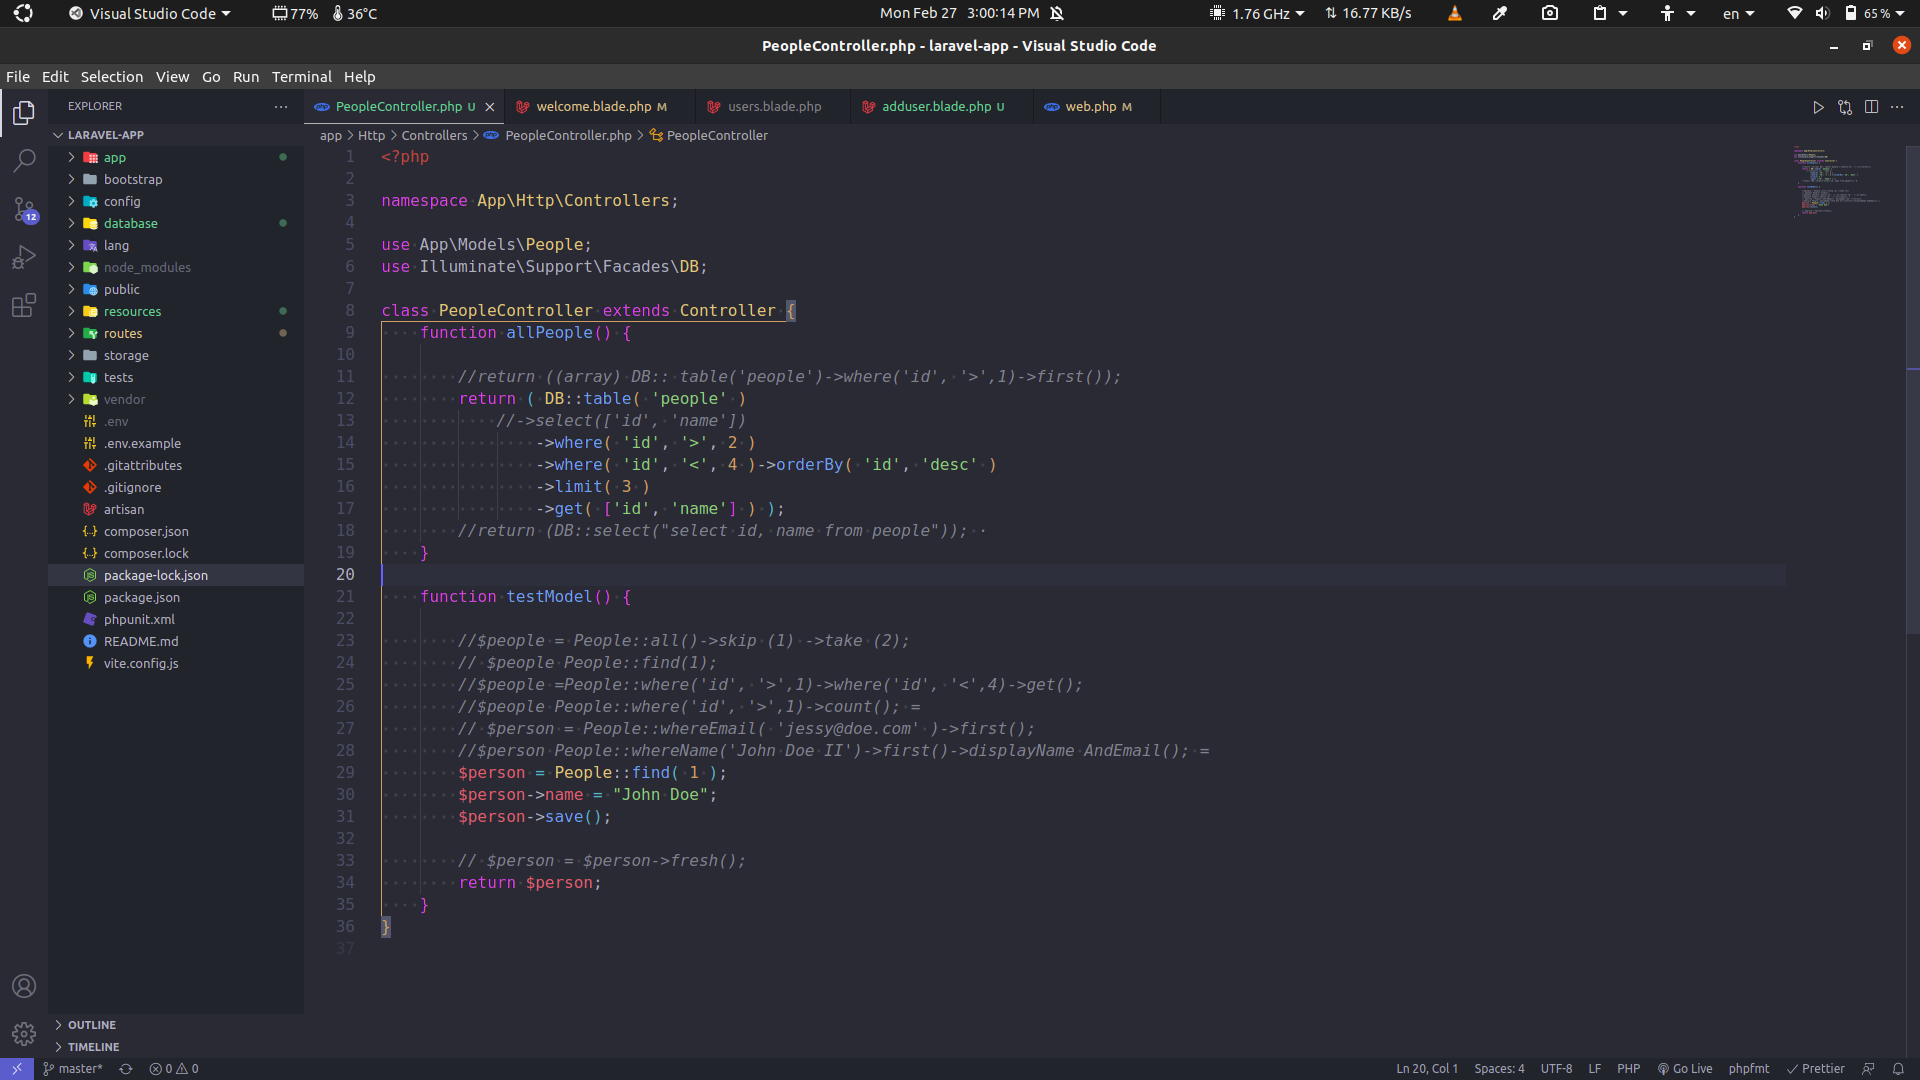Switch to the web.php tab
The height and width of the screenshot is (1080, 1920).
(x=1090, y=107)
